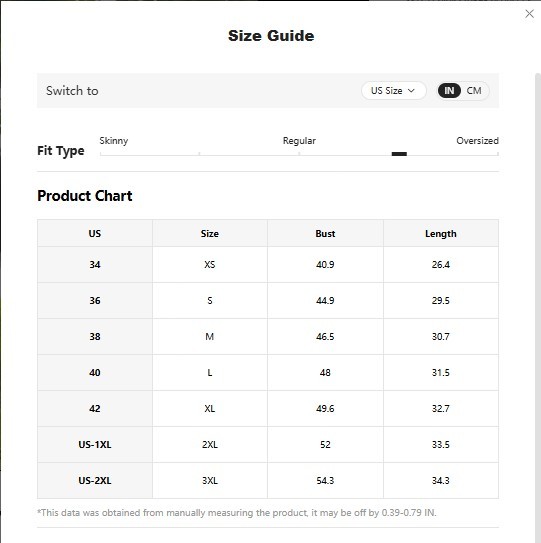Click the Regular fit label
Image resolution: width=541 pixels, height=543 pixels.
299,141
